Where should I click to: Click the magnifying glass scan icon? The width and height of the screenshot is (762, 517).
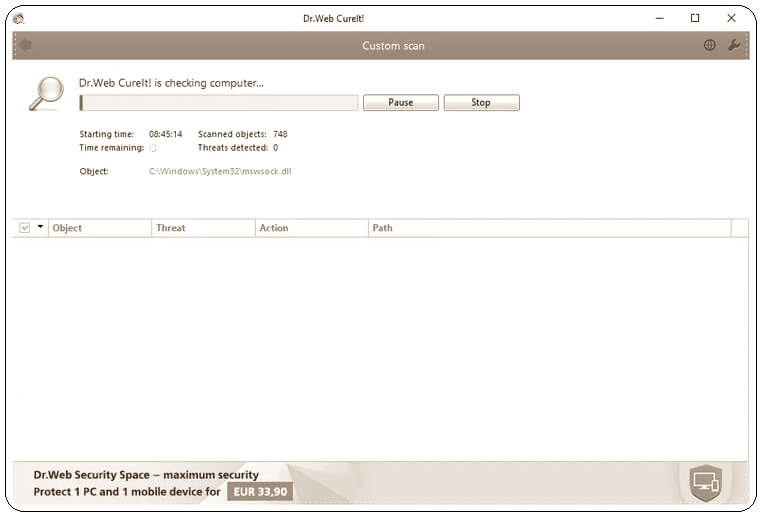[47, 93]
